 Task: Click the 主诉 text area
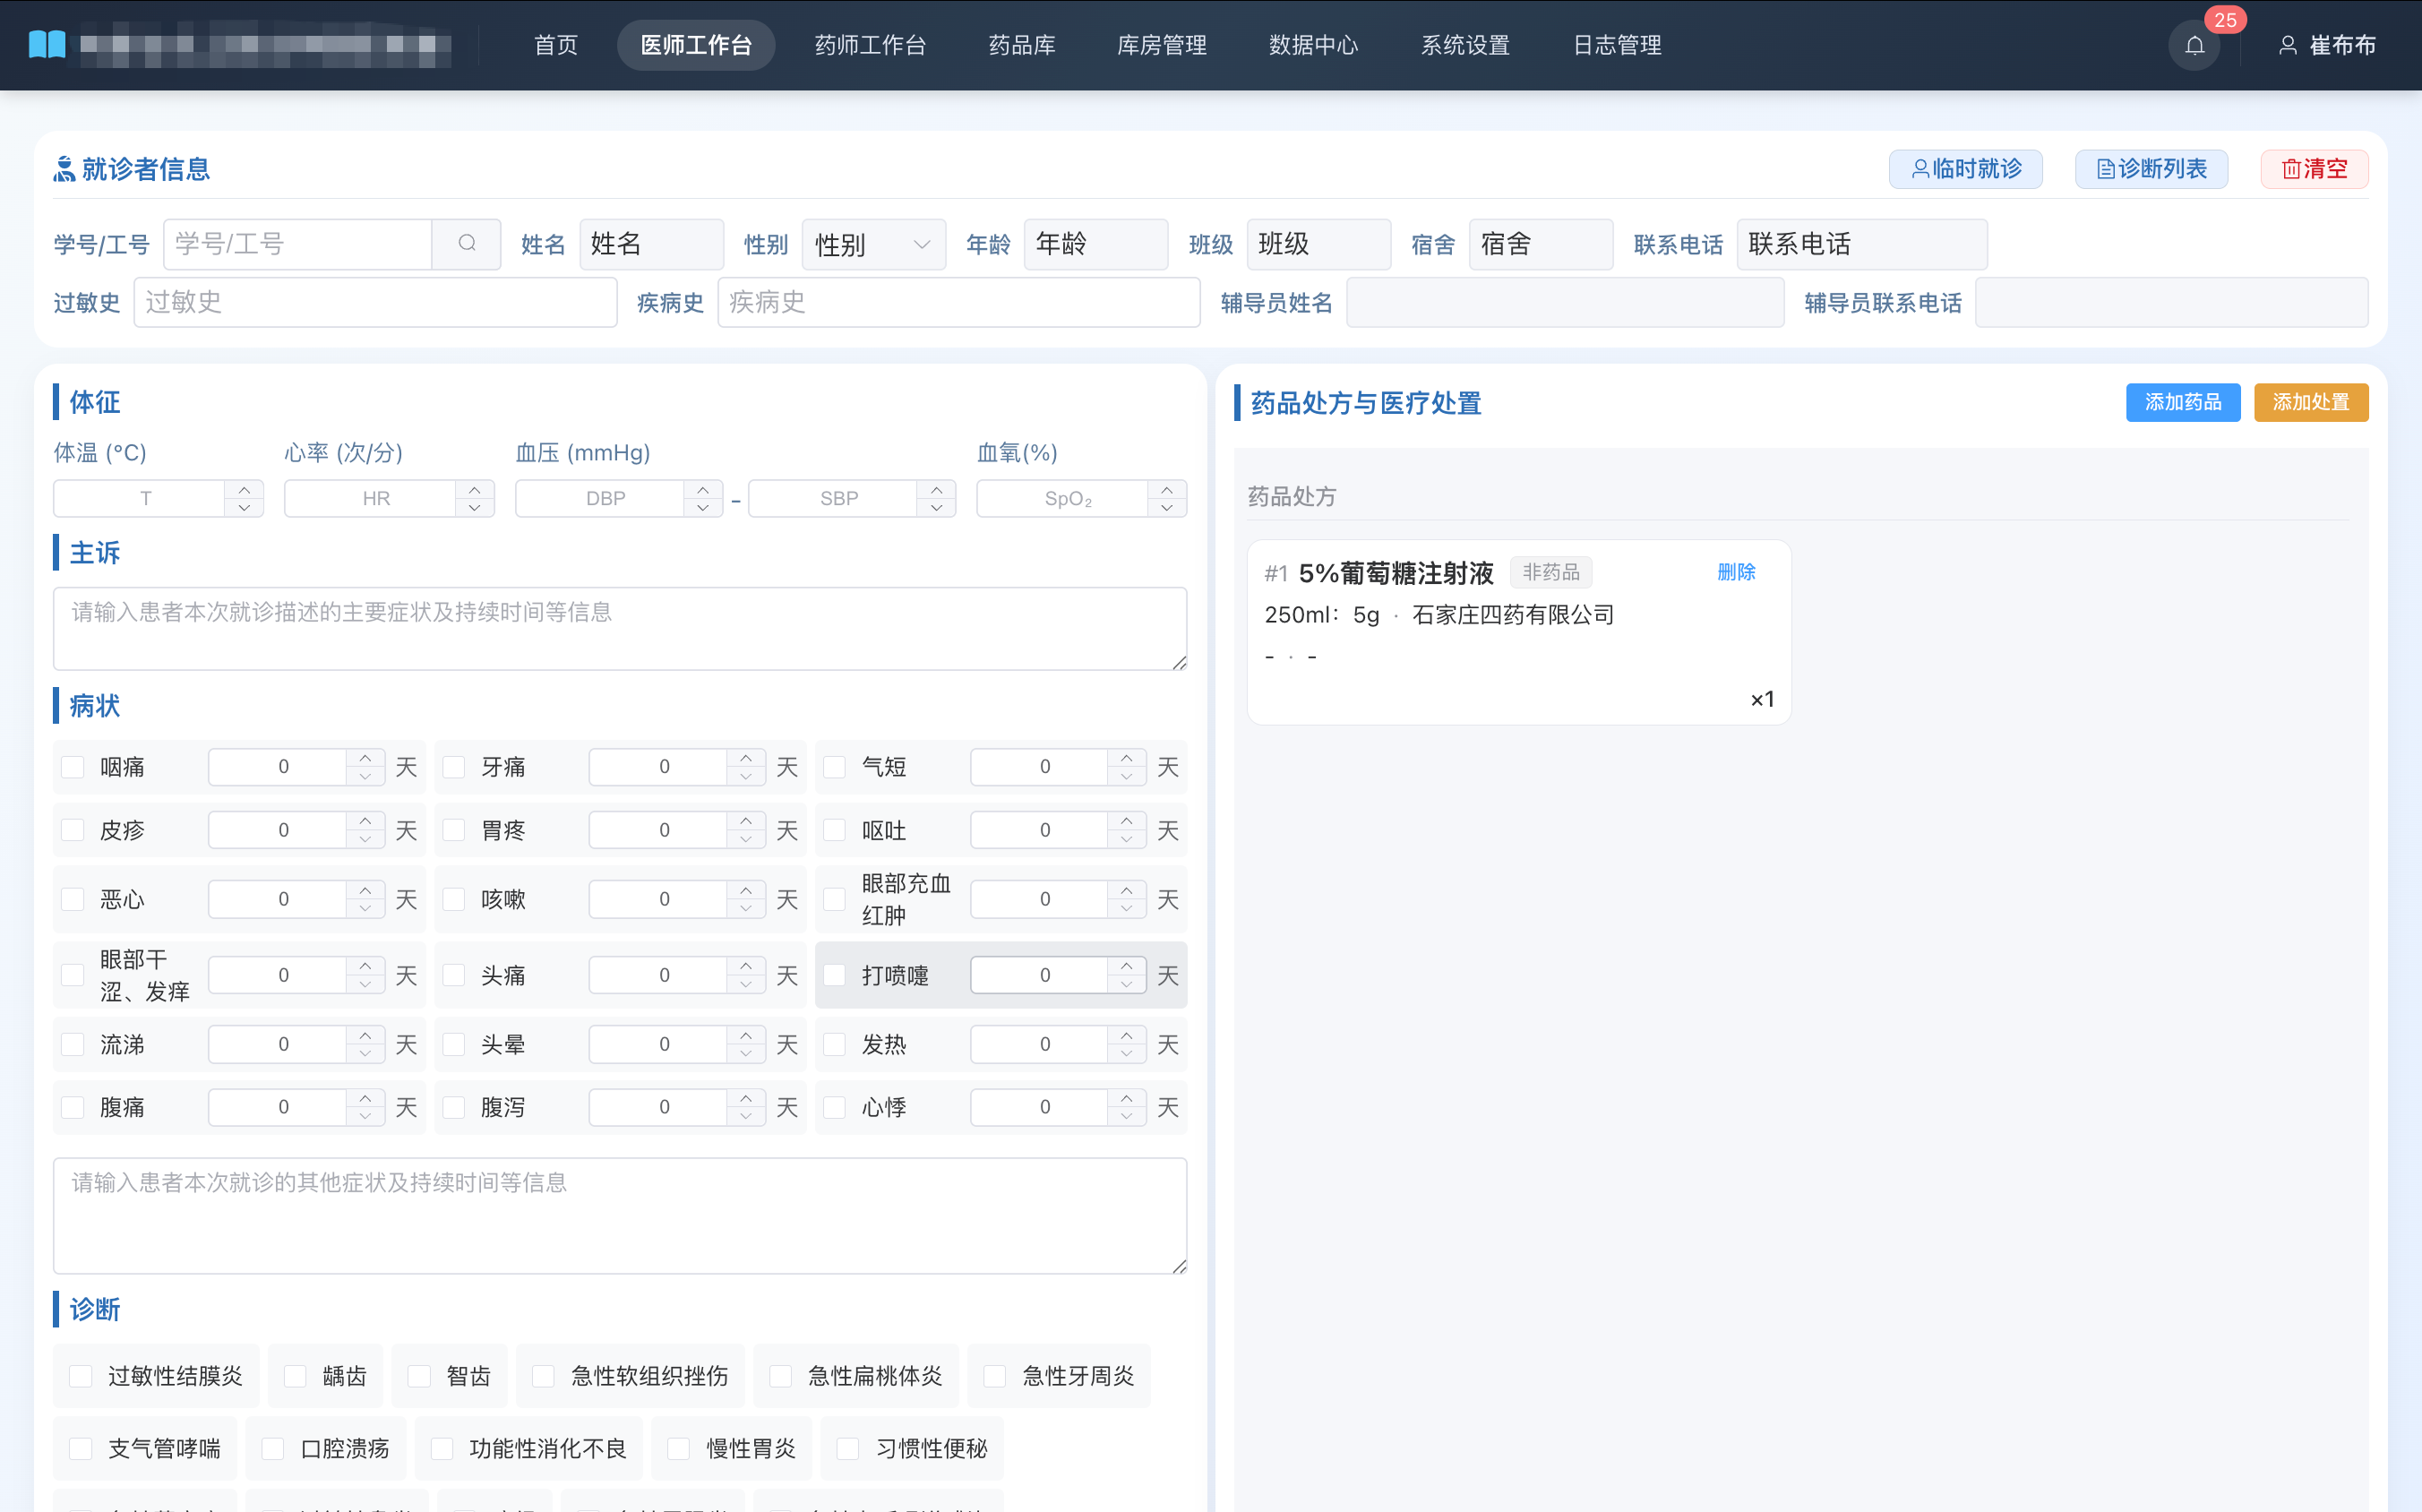620,628
